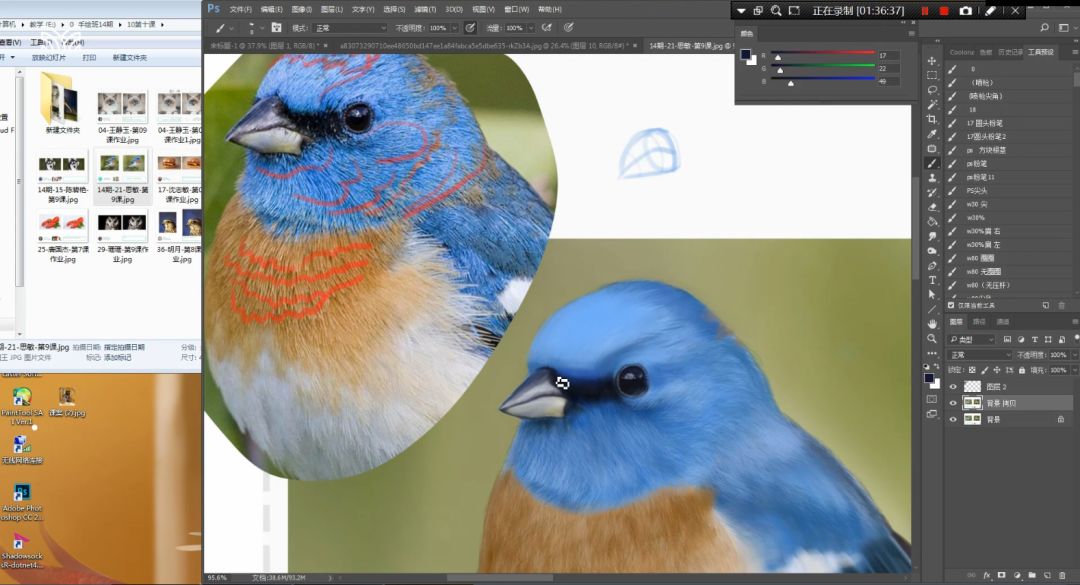The width and height of the screenshot is (1080, 585).
Task: Toggle the 仅限当前工具 checkbox
Action: click(952, 305)
